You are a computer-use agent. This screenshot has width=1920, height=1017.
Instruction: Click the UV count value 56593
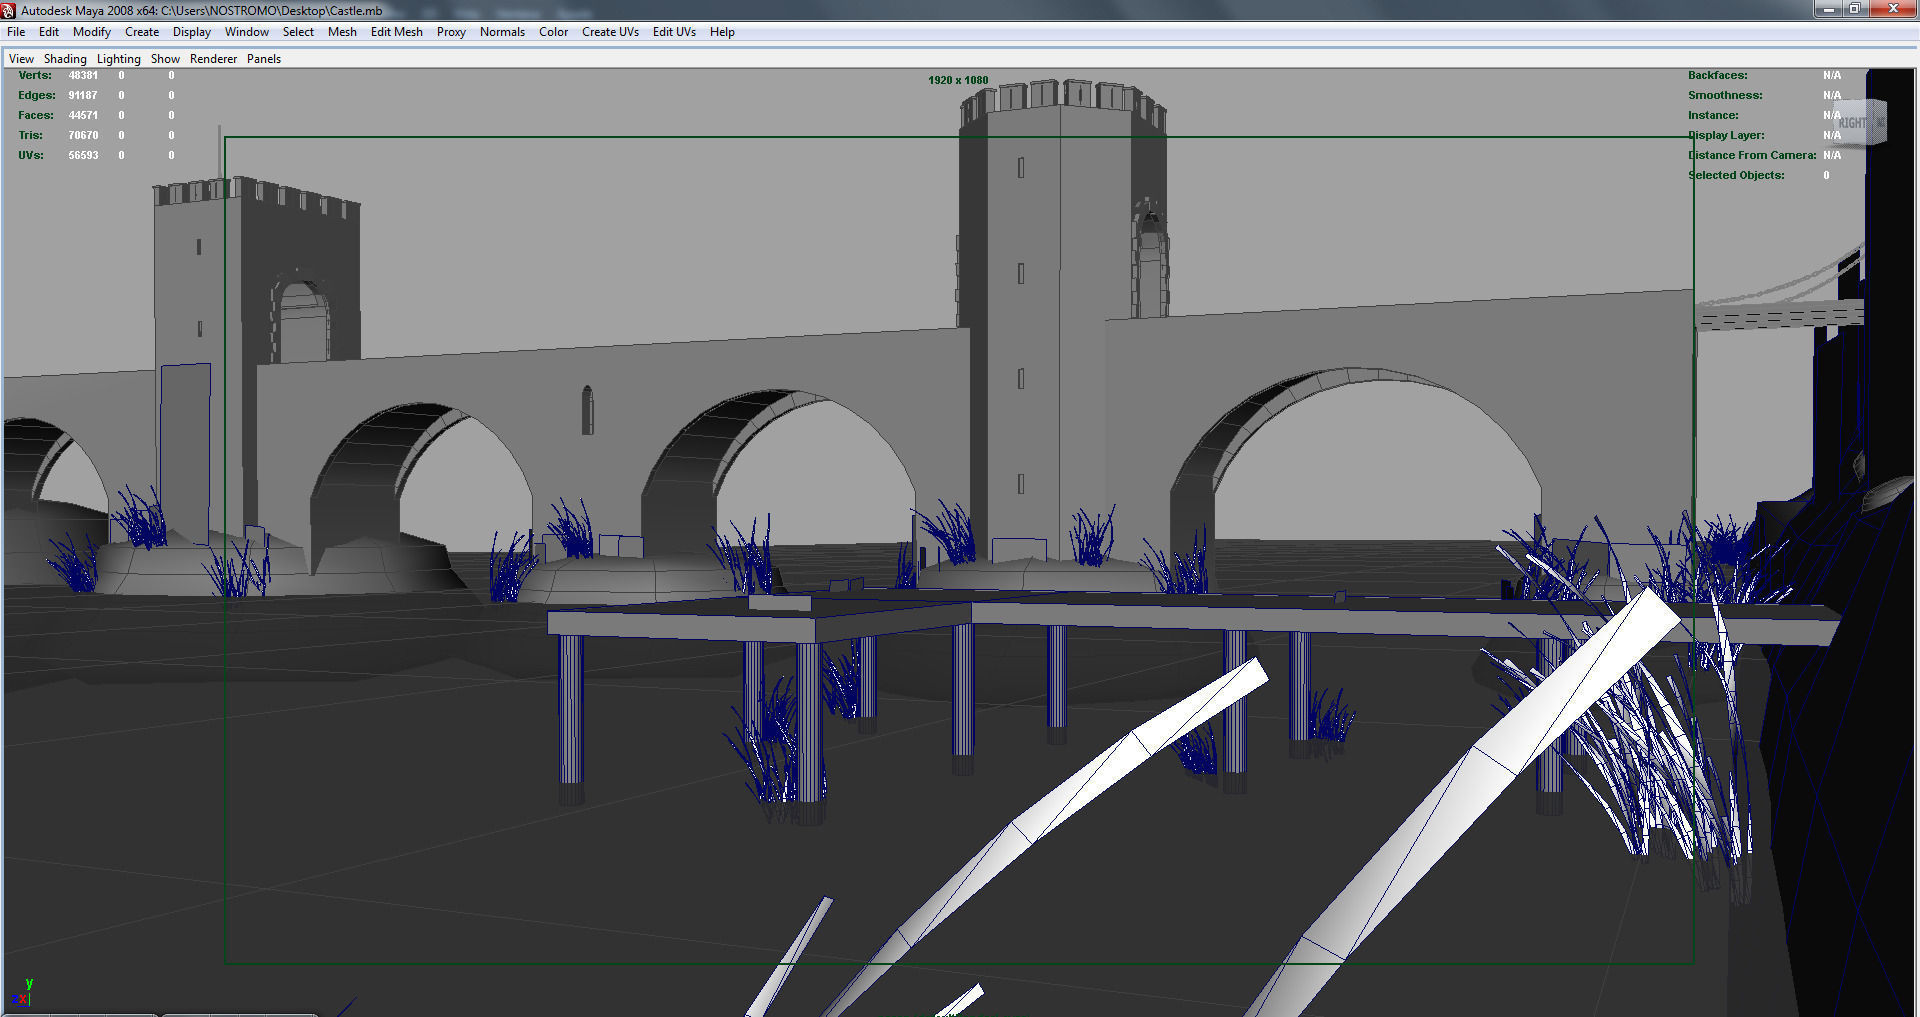coord(83,155)
